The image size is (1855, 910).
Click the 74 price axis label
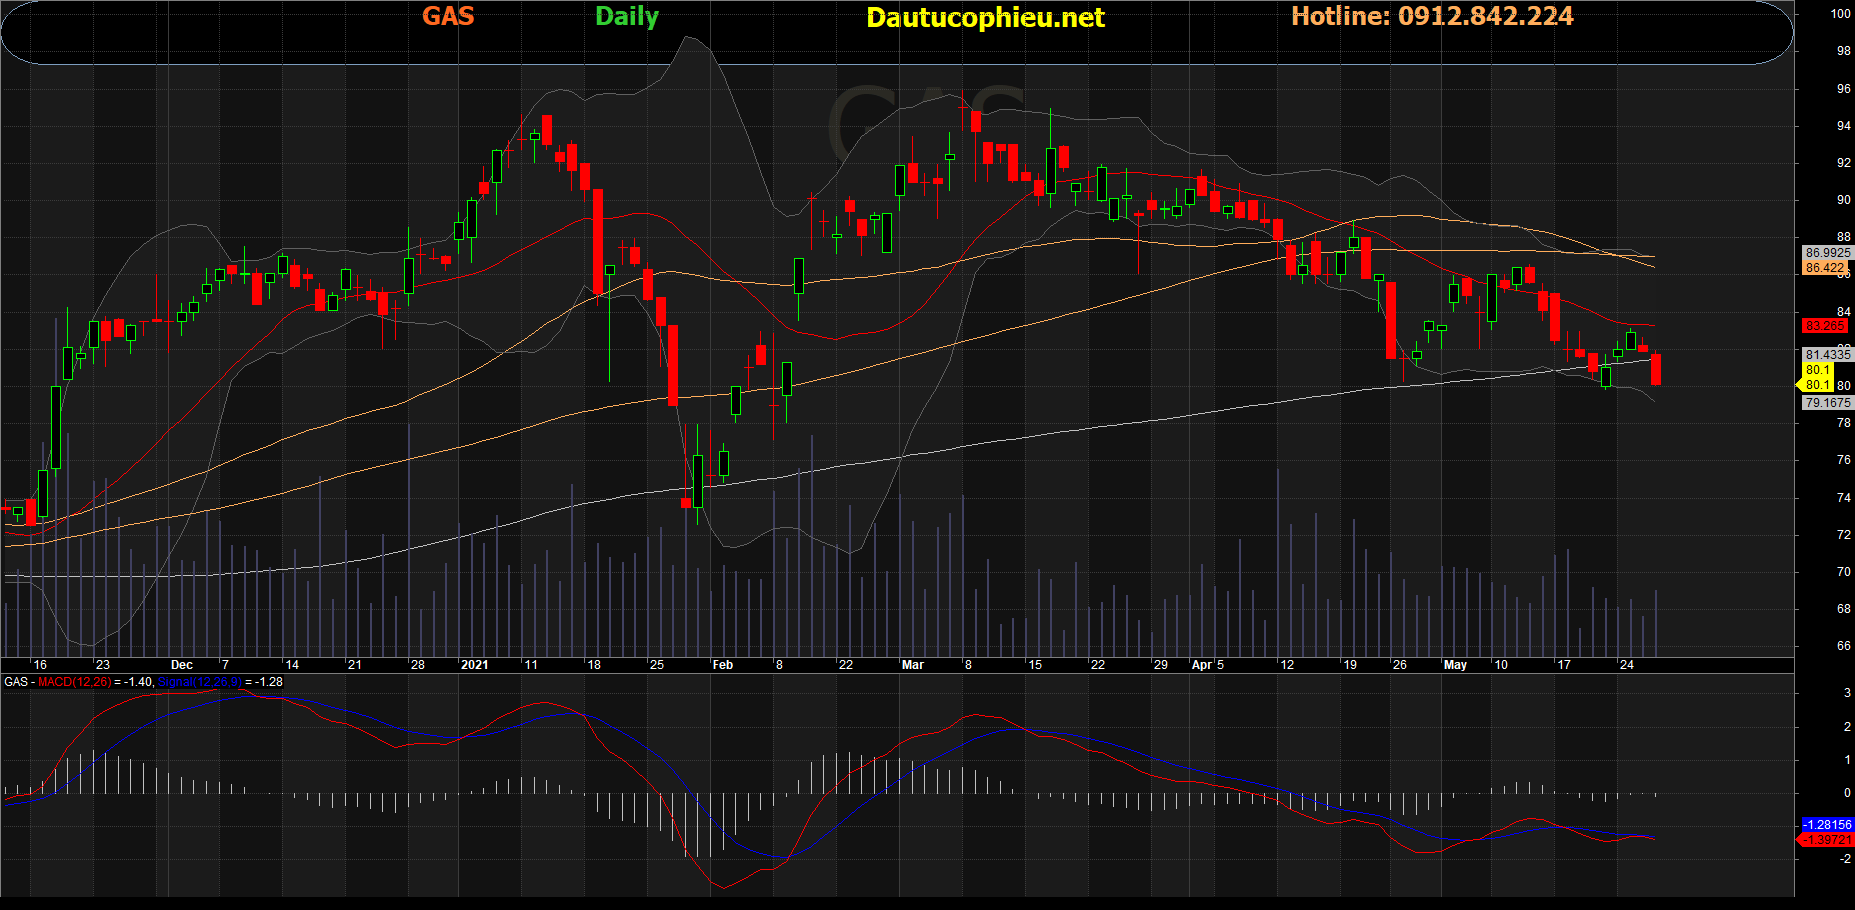pos(1844,498)
